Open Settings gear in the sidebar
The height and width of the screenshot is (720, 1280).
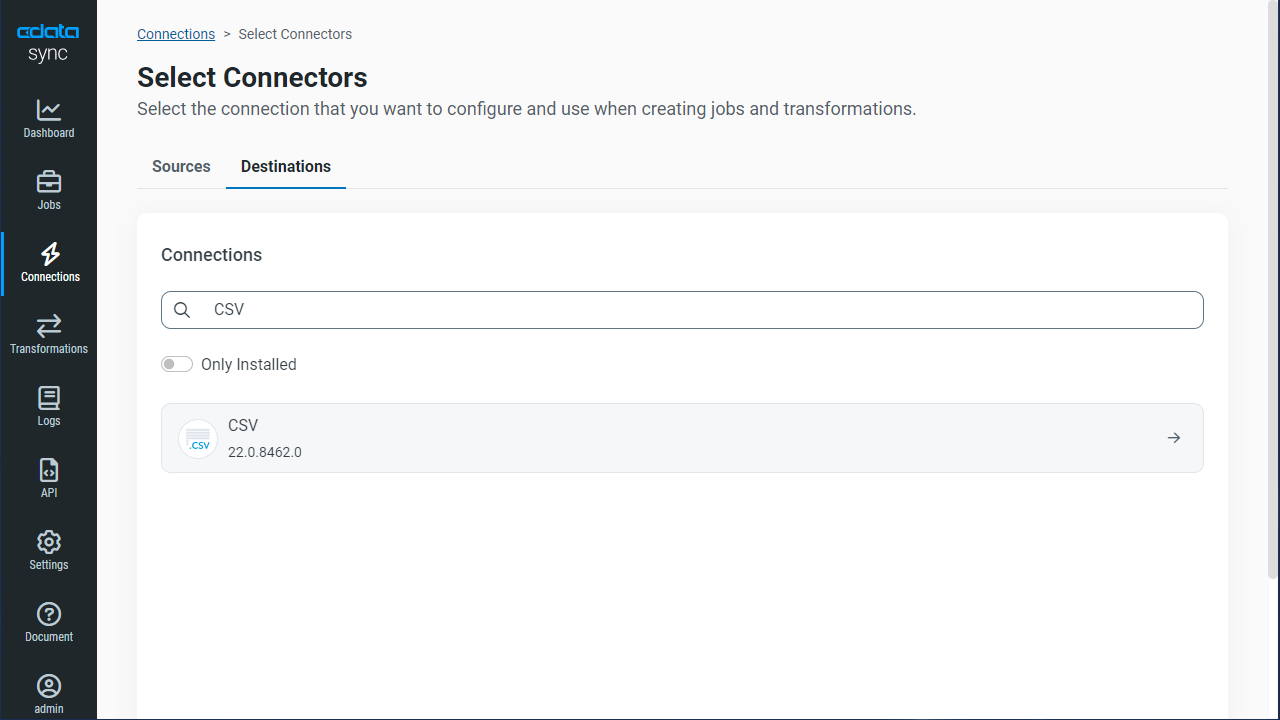click(48, 542)
